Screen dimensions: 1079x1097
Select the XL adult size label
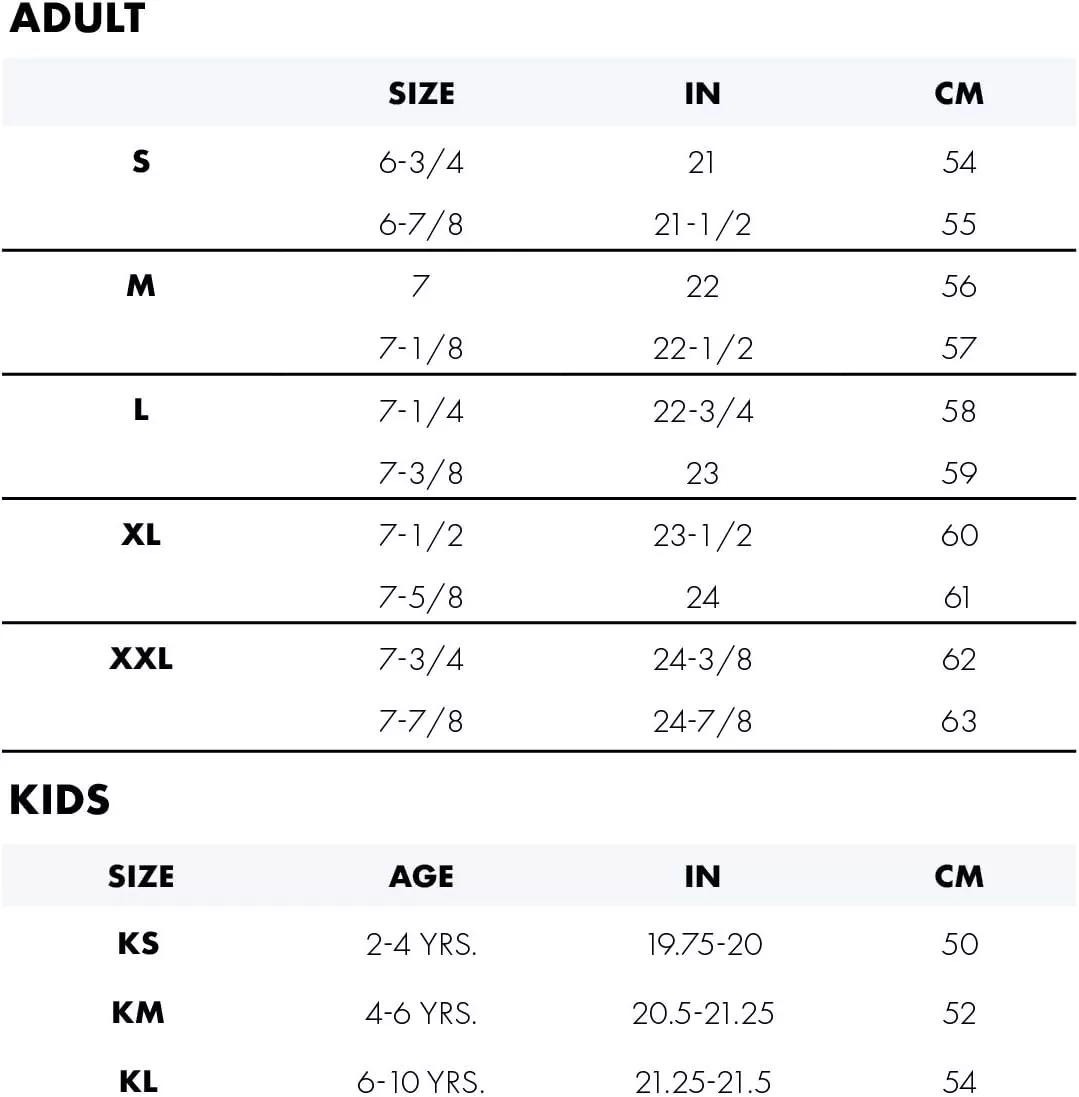141,535
